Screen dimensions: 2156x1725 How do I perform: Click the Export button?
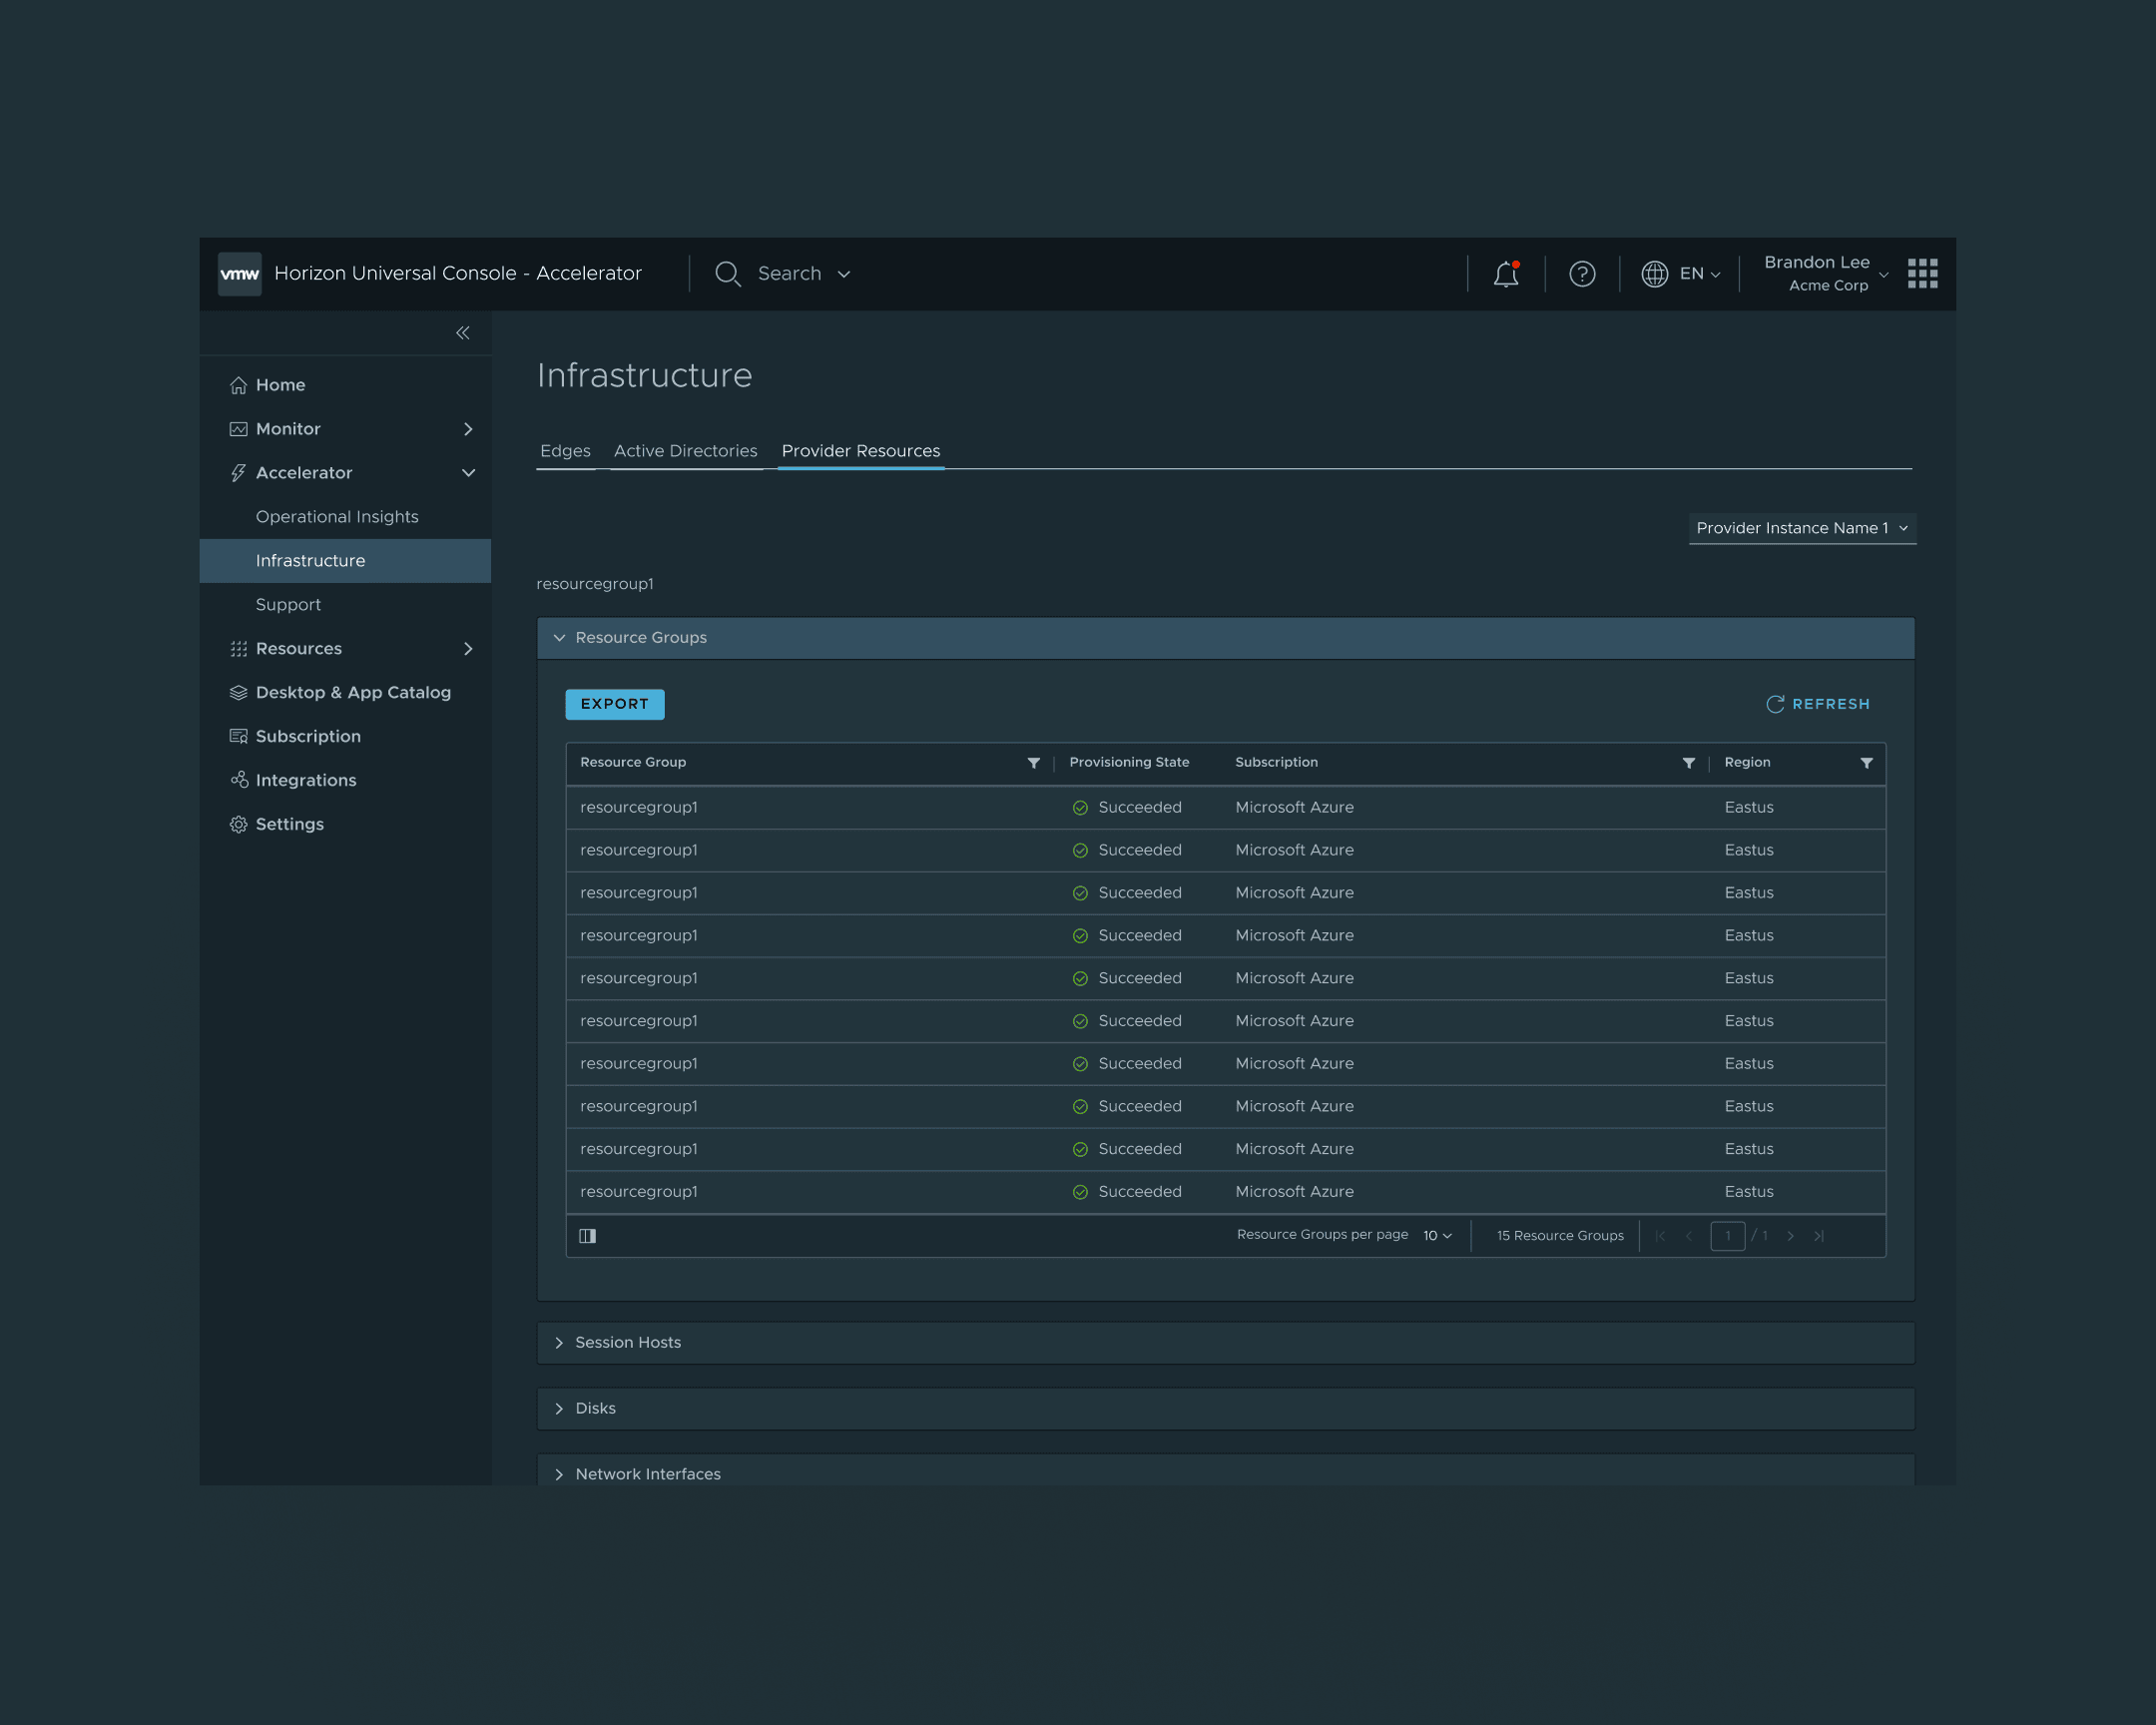point(614,703)
